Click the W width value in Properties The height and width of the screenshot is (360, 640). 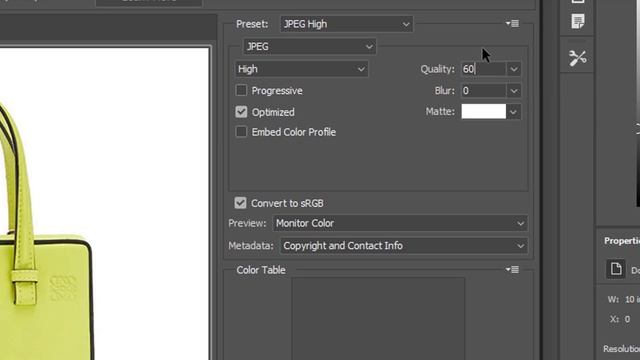click(x=632, y=300)
